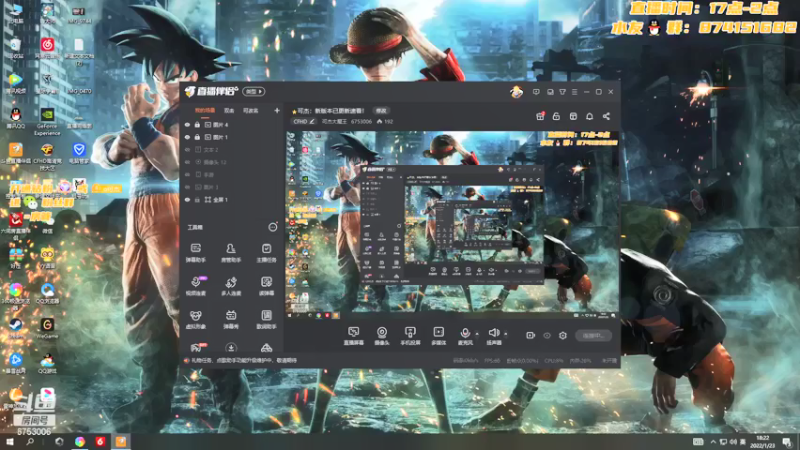This screenshot has height=450, width=800.
Task: Add a 直播屏幕 screen capture source
Action: point(353,336)
